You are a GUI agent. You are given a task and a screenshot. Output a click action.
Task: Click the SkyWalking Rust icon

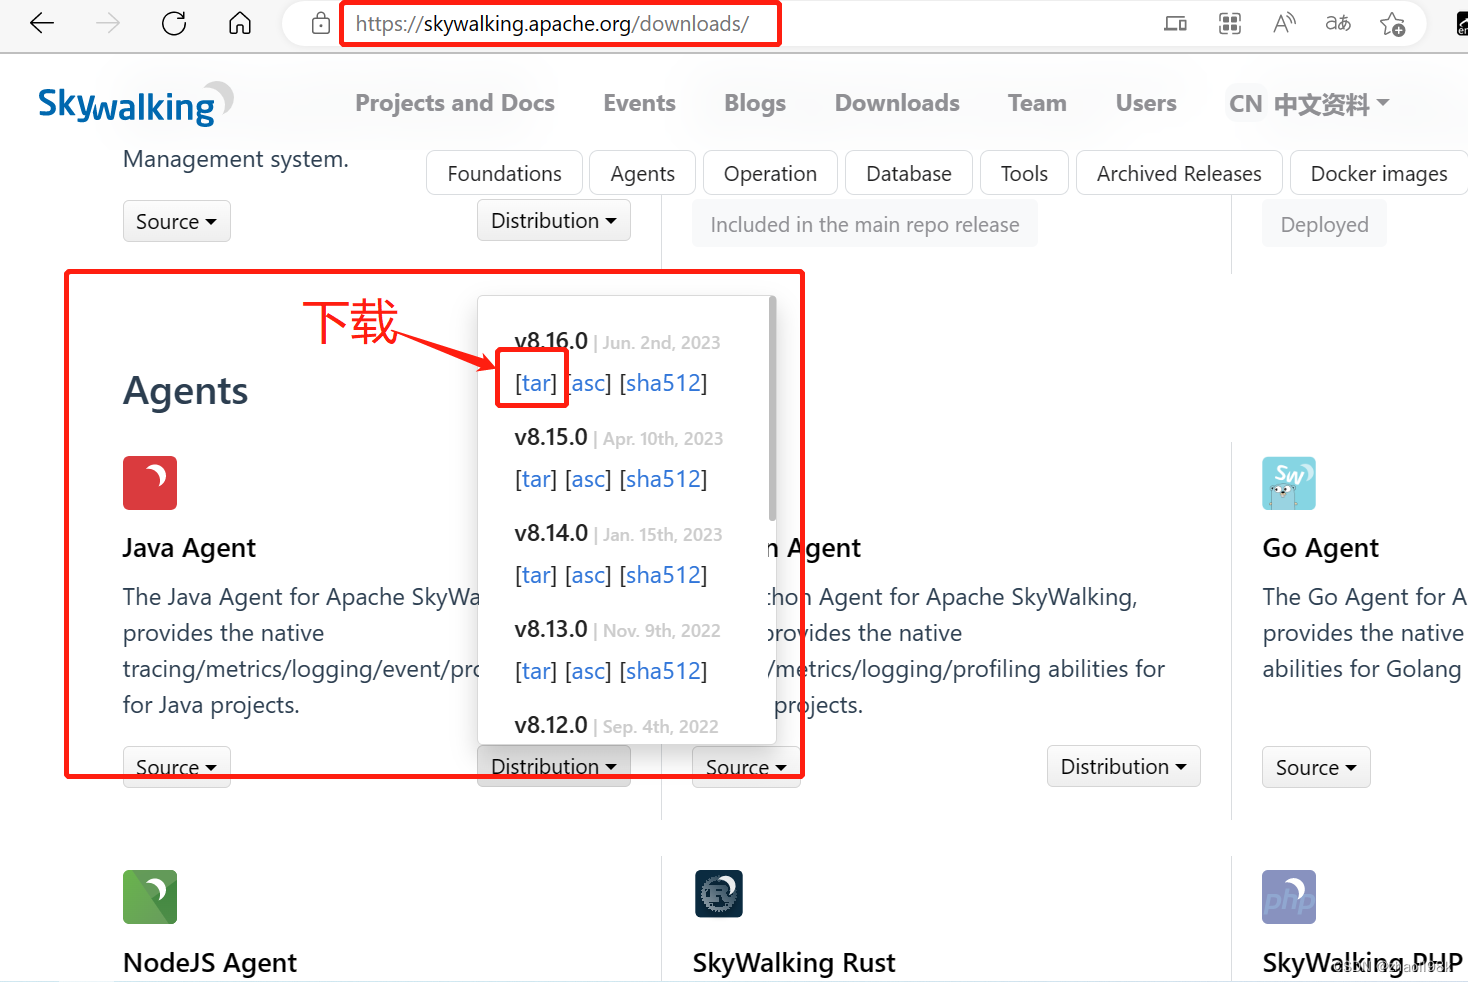[x=719, y=894]
